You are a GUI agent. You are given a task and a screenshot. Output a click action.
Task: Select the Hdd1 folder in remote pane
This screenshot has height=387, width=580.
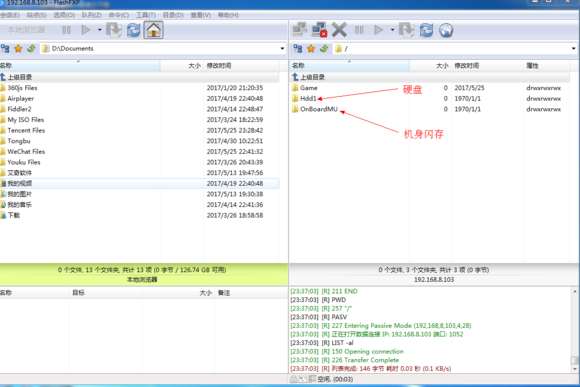(308, 98)
